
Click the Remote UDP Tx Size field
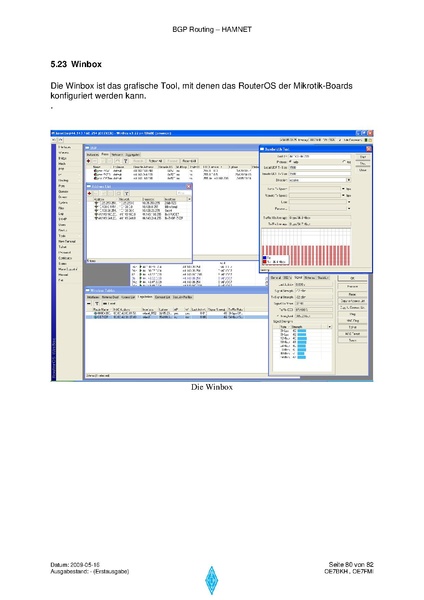point(320,174)
